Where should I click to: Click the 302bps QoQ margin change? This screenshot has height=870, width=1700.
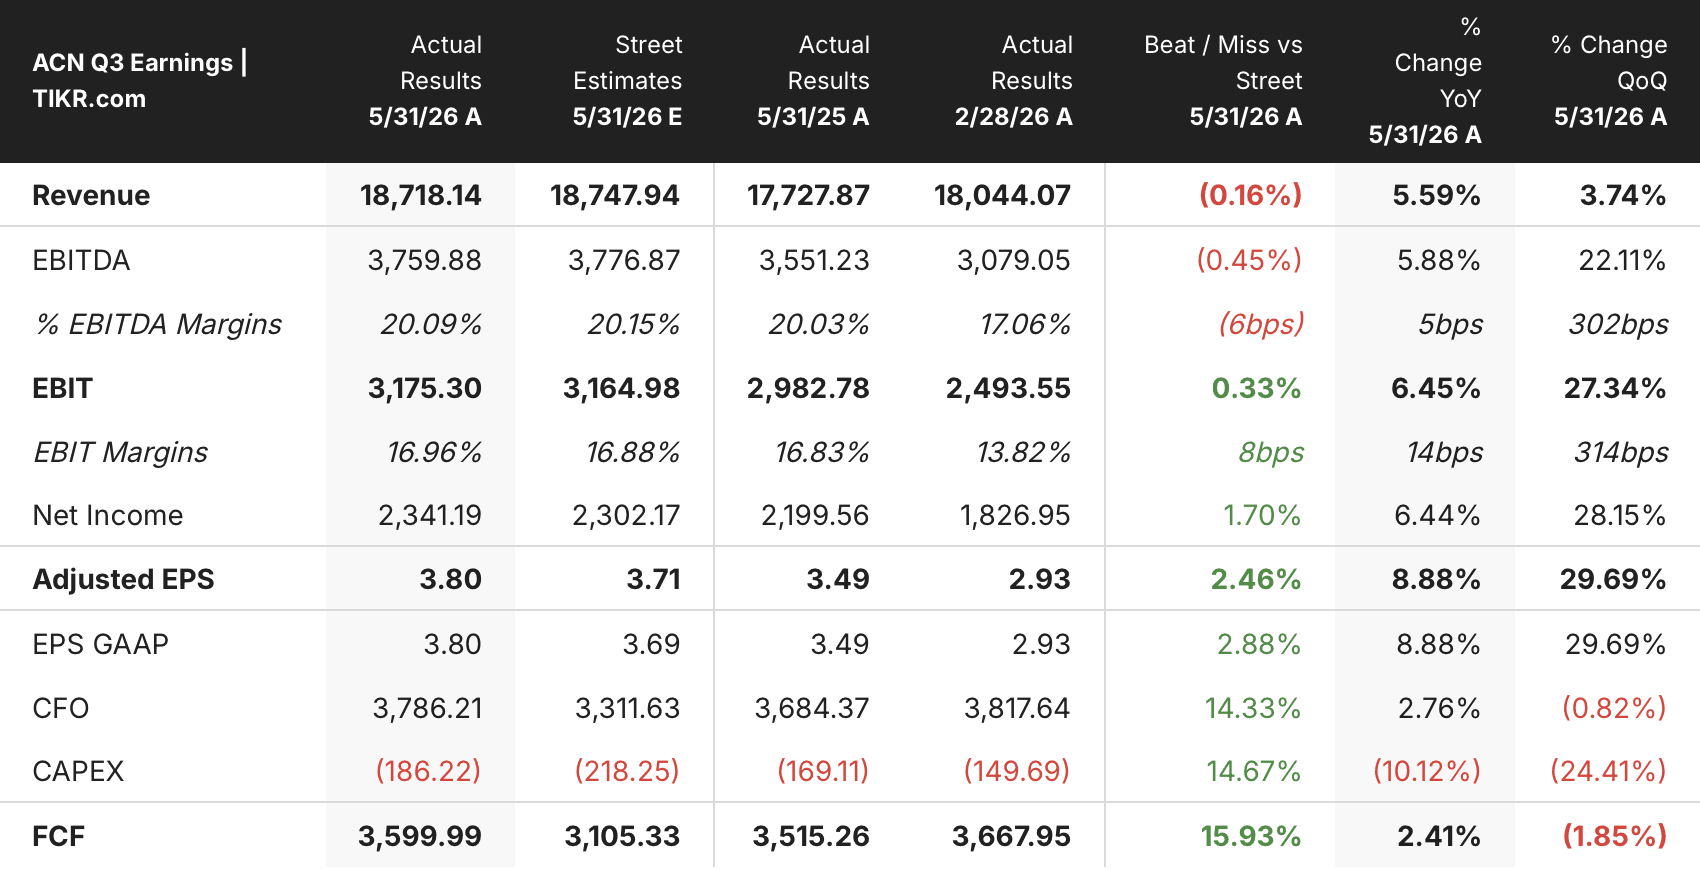[1618, 324]
